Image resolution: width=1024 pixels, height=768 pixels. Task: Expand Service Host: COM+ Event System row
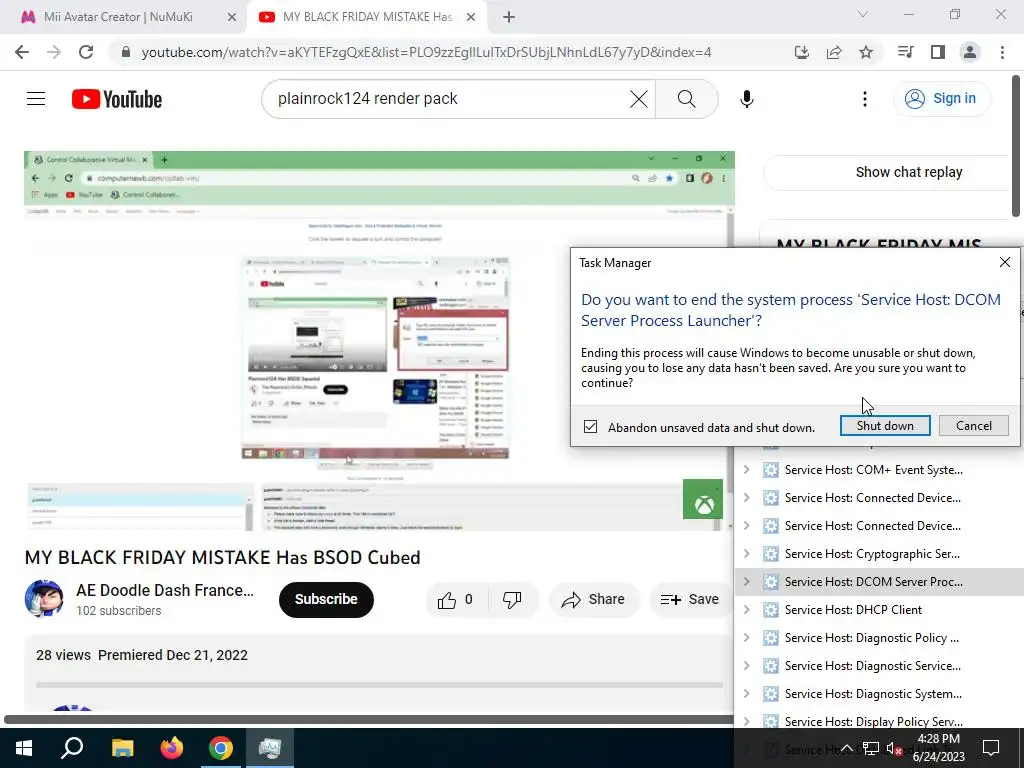click(746, 470)
